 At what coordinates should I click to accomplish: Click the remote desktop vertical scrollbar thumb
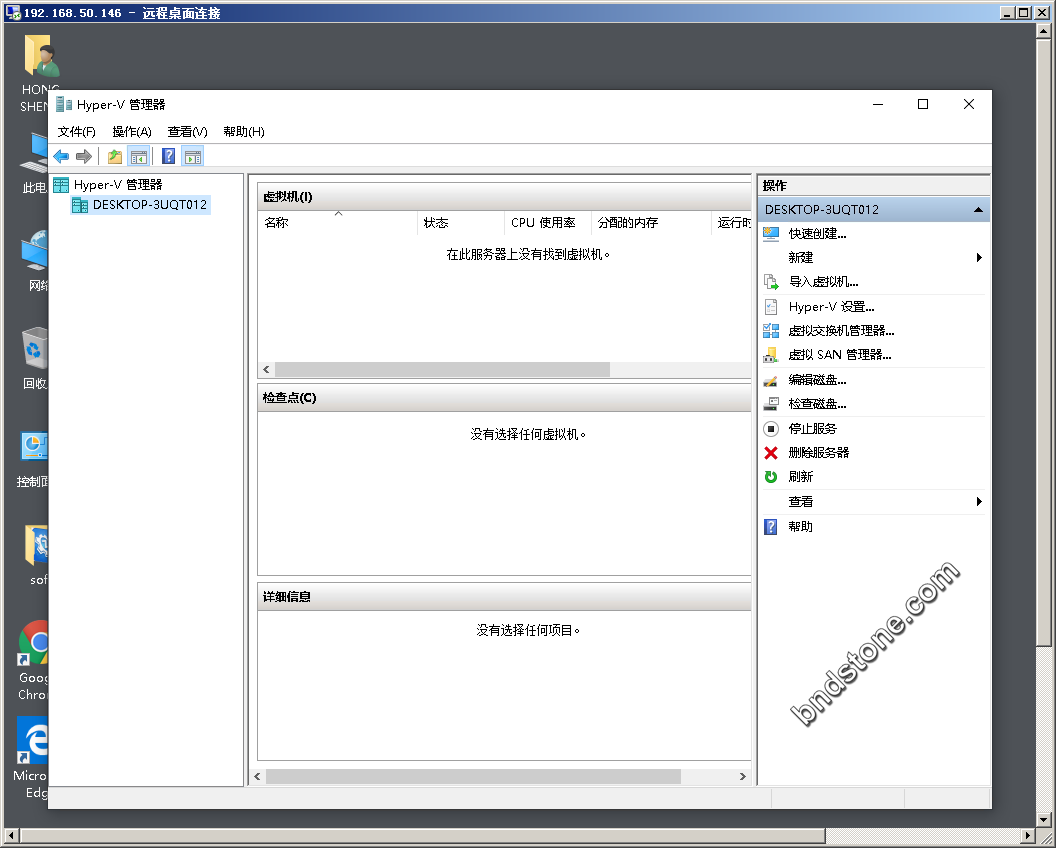tap(1043, 341)
